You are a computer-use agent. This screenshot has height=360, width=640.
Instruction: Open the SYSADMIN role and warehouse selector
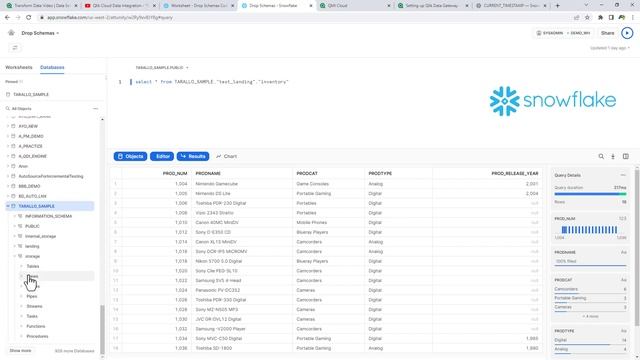click(x=563, y=33)
